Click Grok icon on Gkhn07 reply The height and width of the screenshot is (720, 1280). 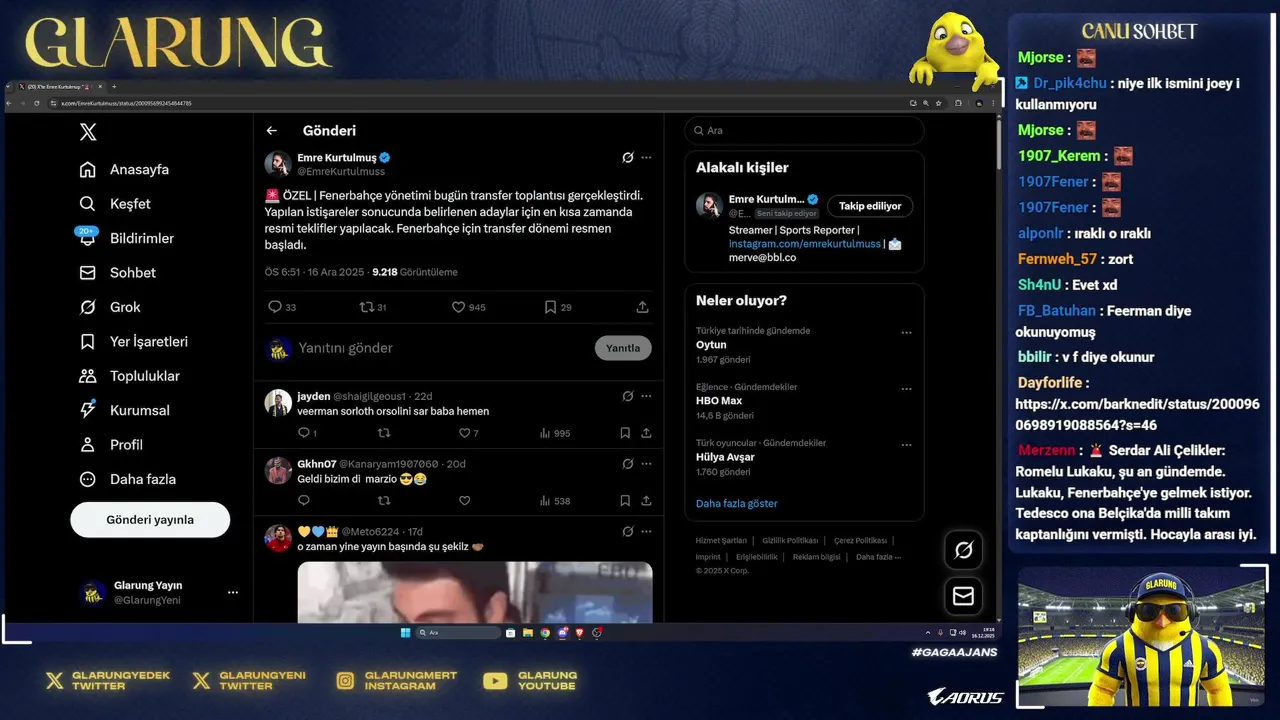[627, 464]
